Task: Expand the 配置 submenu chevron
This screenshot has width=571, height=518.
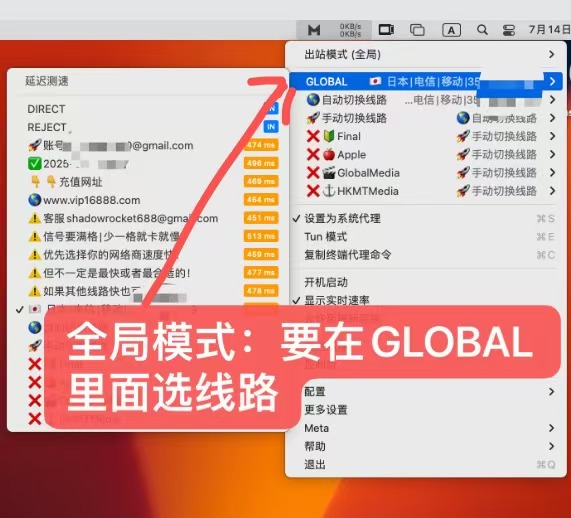Action: coord(551,392)
